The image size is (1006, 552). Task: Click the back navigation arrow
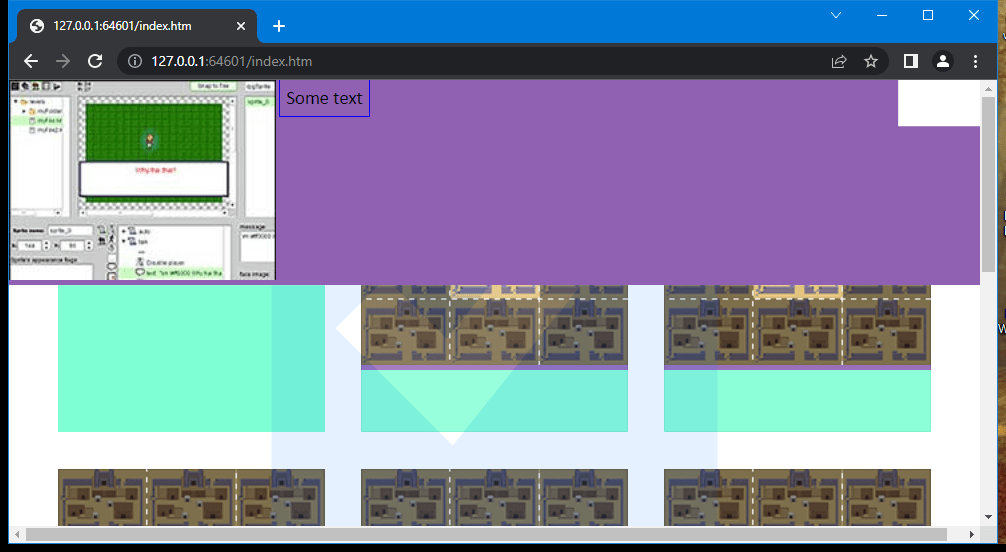click(x=30, y=61)
